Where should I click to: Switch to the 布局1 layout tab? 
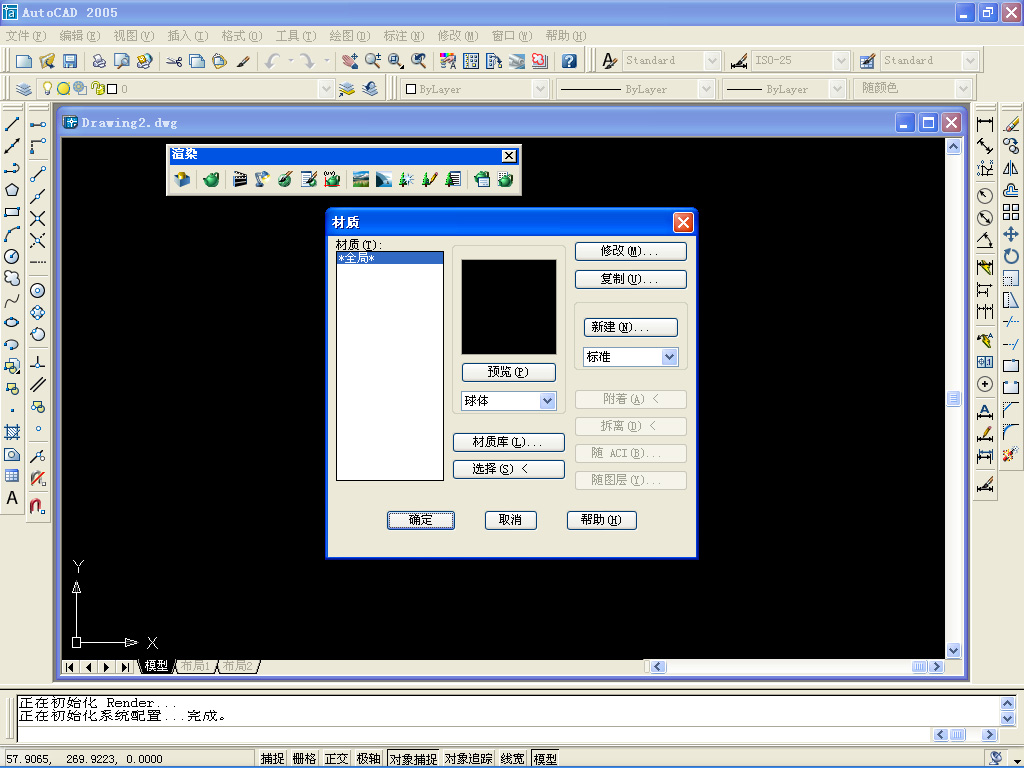pyautogui.click(x=195, y=666)
